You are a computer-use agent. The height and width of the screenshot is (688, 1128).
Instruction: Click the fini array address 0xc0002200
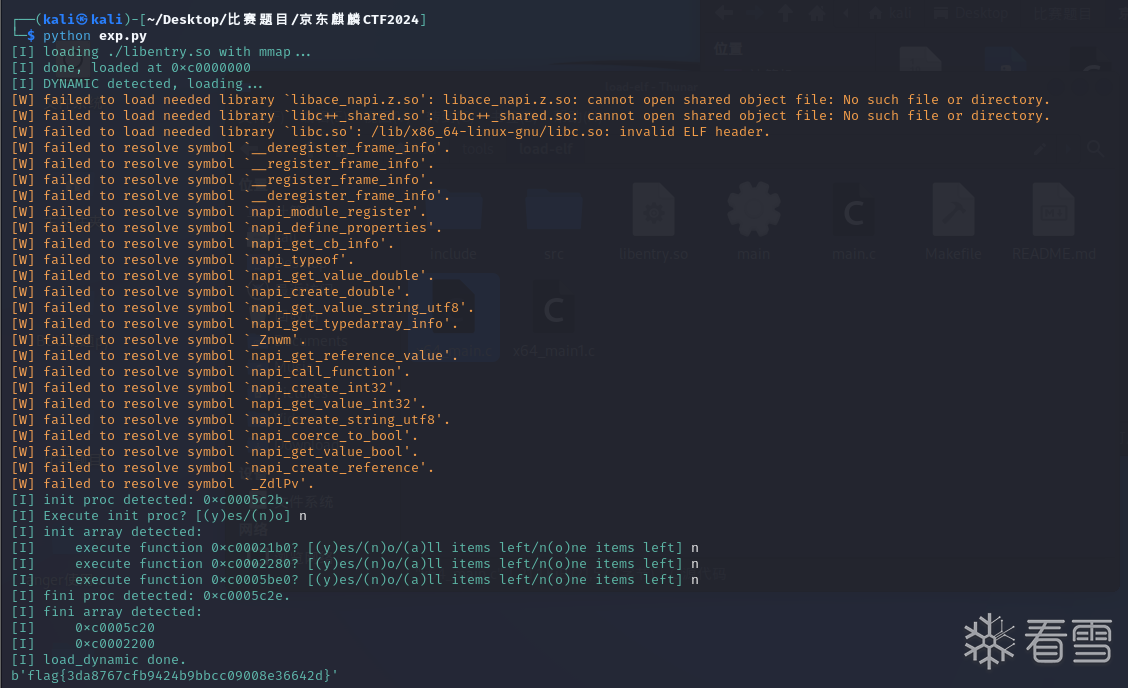click(x=115, y=643)
